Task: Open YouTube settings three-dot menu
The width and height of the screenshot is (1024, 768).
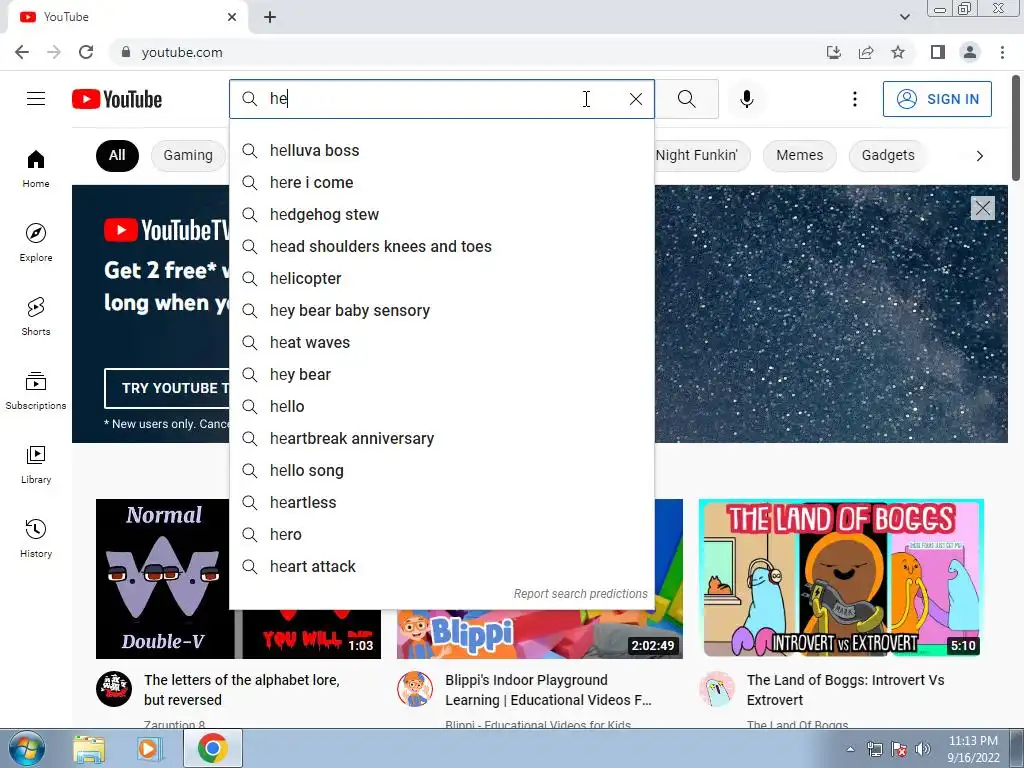Action: coord(854,99)
